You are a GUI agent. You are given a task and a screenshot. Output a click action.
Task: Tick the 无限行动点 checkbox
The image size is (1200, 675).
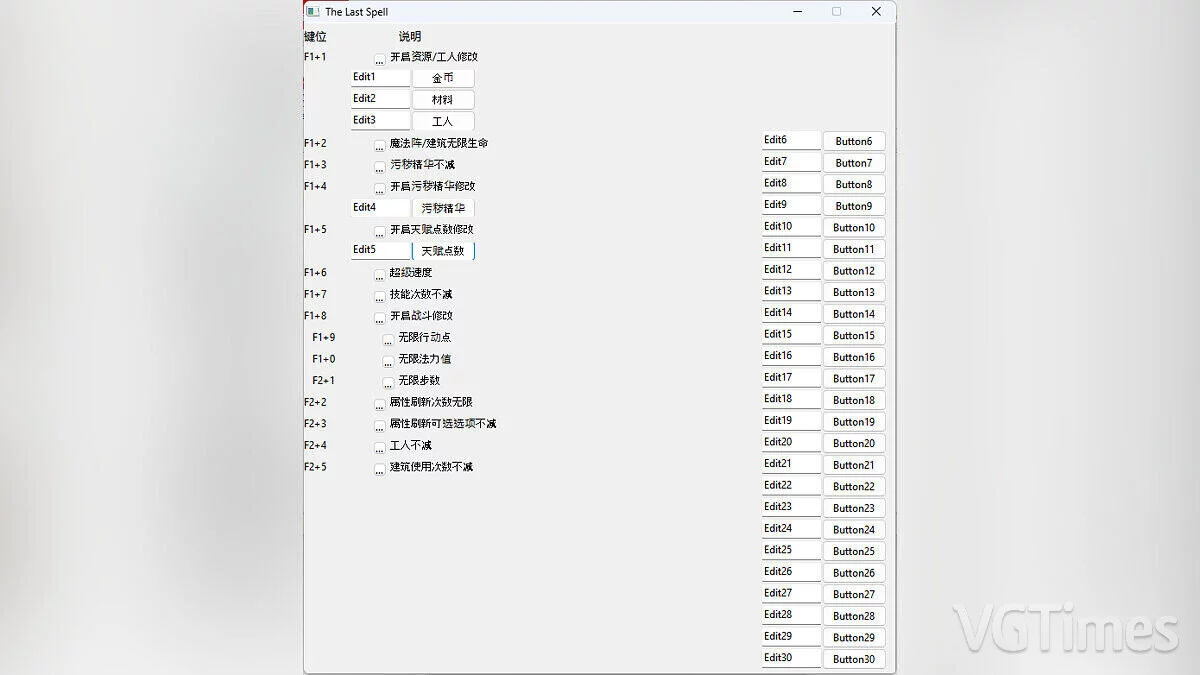[388, 339]
